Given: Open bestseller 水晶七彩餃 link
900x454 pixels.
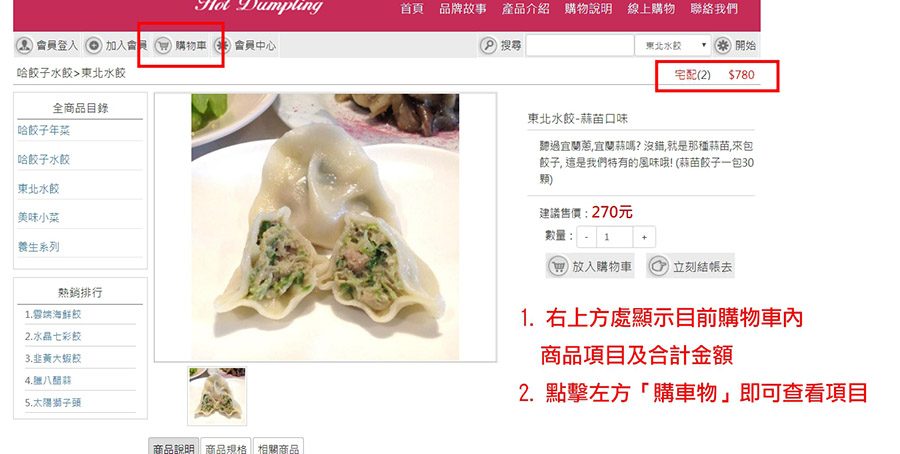Looking at the screenshot, I should coord(53,336).
